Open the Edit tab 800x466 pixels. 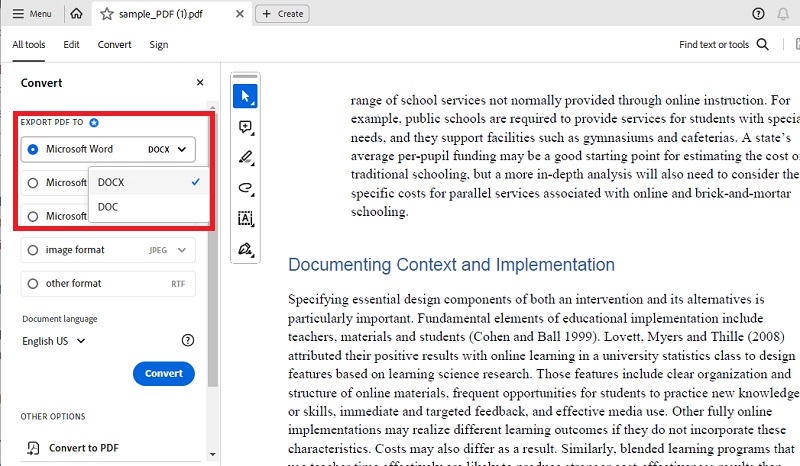click(71, 44)
